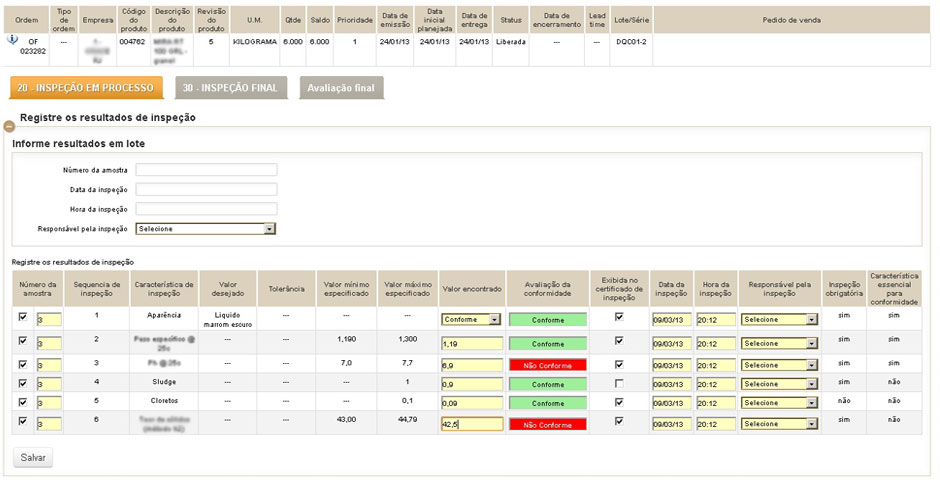The image size is (940, 480).
Task: Click value field containing 0,09 in Cloretos row
Action: [472, 403]
